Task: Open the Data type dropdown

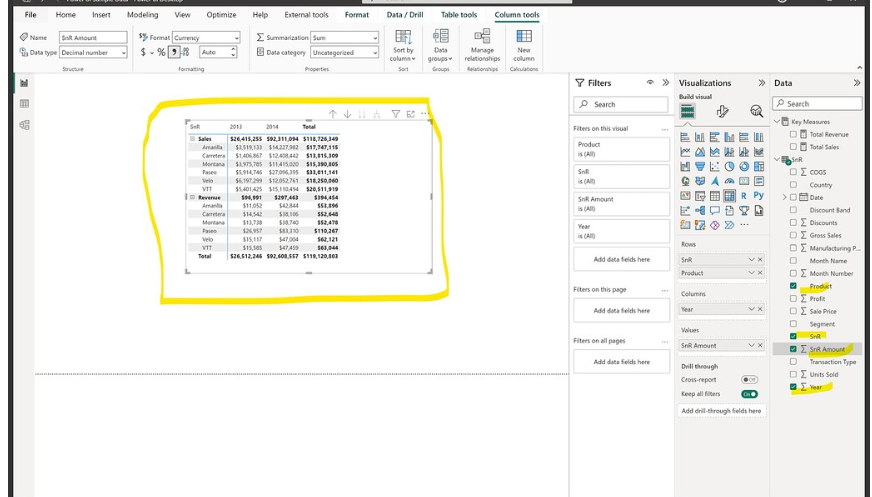Action: 93,52
